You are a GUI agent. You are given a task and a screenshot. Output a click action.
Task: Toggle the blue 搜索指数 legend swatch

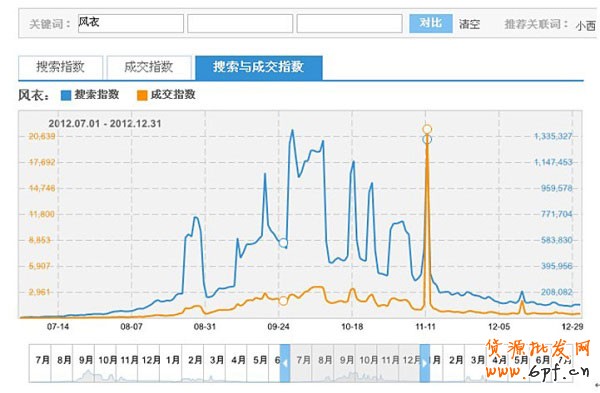coord(66,95)
